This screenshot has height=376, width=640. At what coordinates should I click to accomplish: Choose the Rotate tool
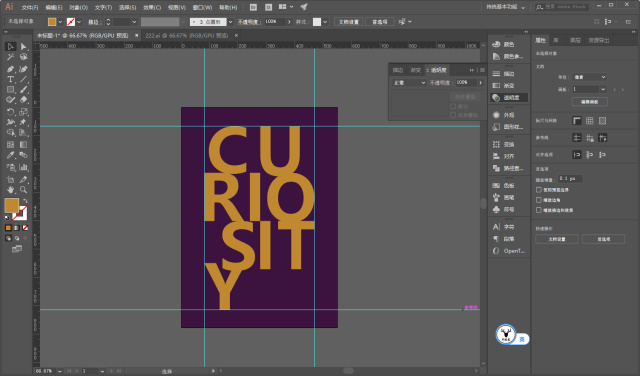click(x=11, y=111)
